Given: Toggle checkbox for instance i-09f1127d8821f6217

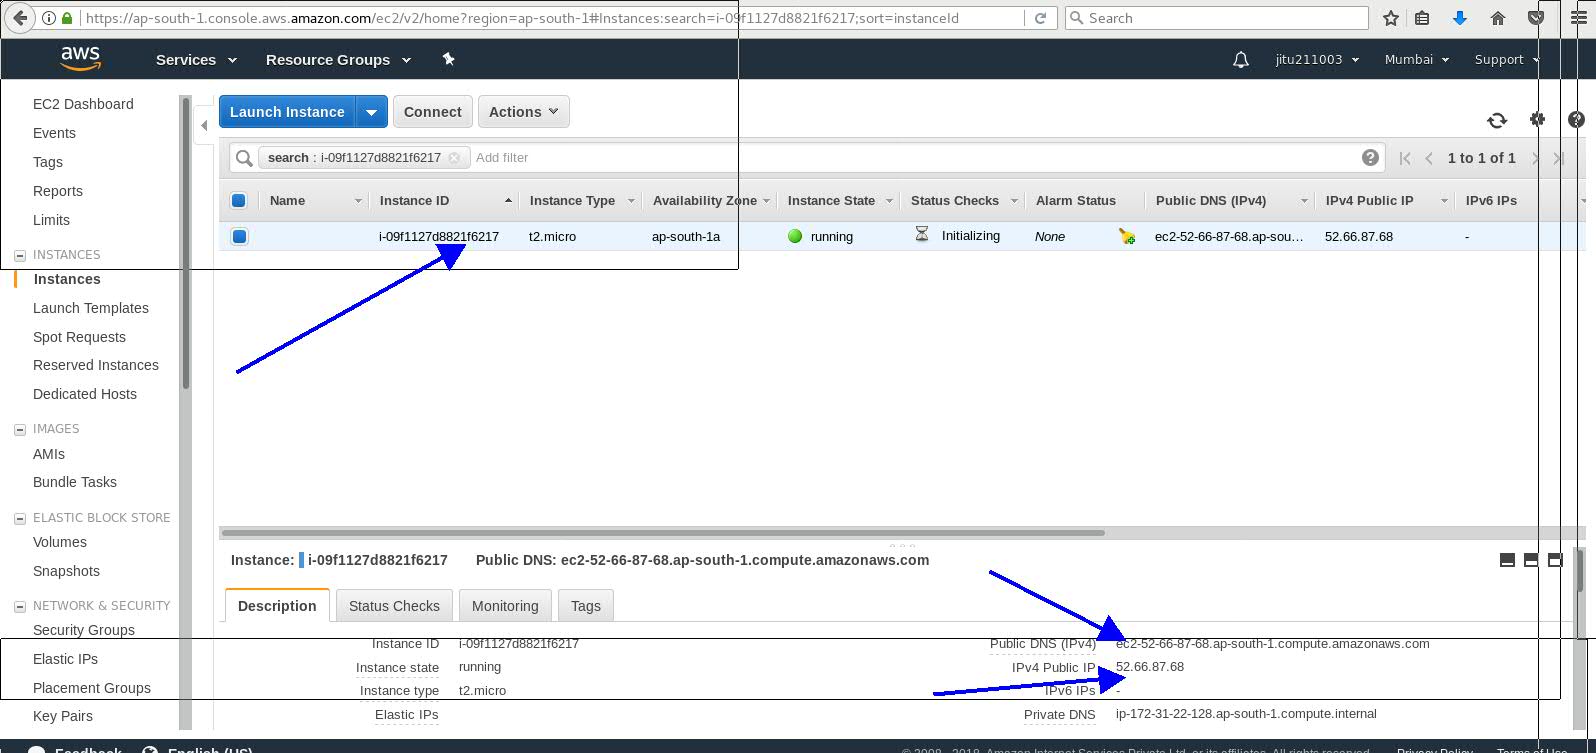Looking at the screenshot, I should pyautogui.click(x=239, y=237).
